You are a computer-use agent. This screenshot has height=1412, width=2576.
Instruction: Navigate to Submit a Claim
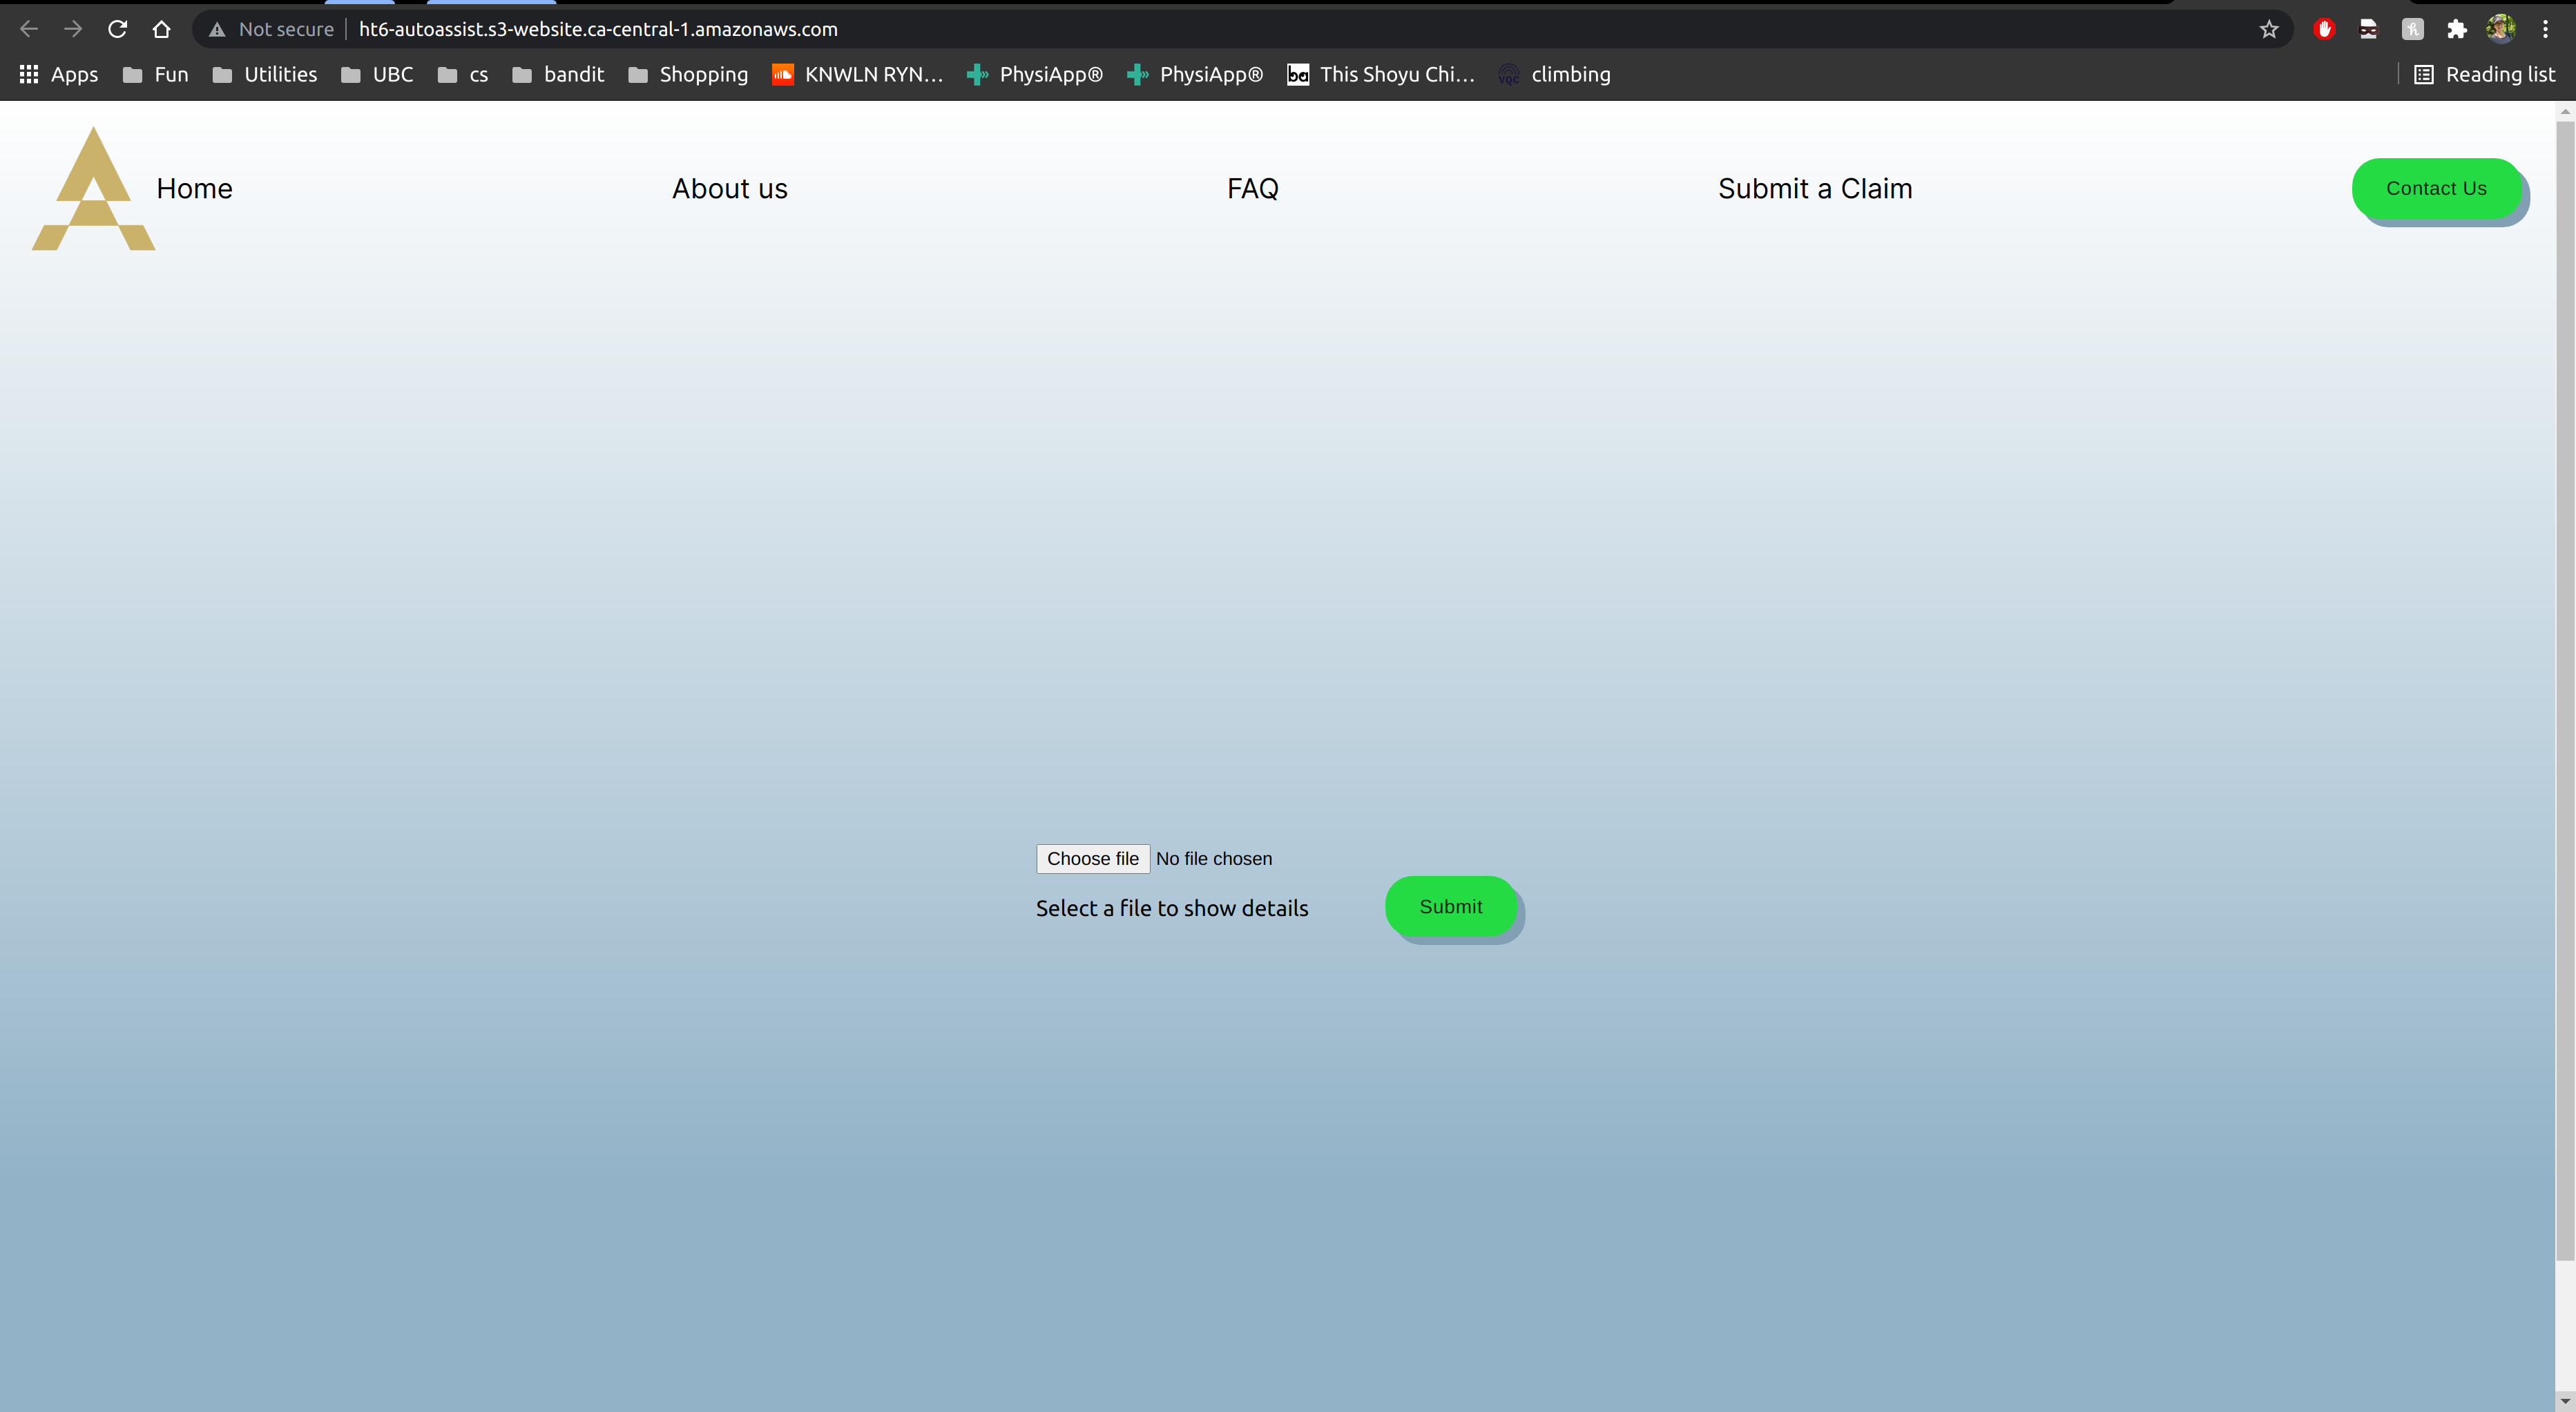1814,188
